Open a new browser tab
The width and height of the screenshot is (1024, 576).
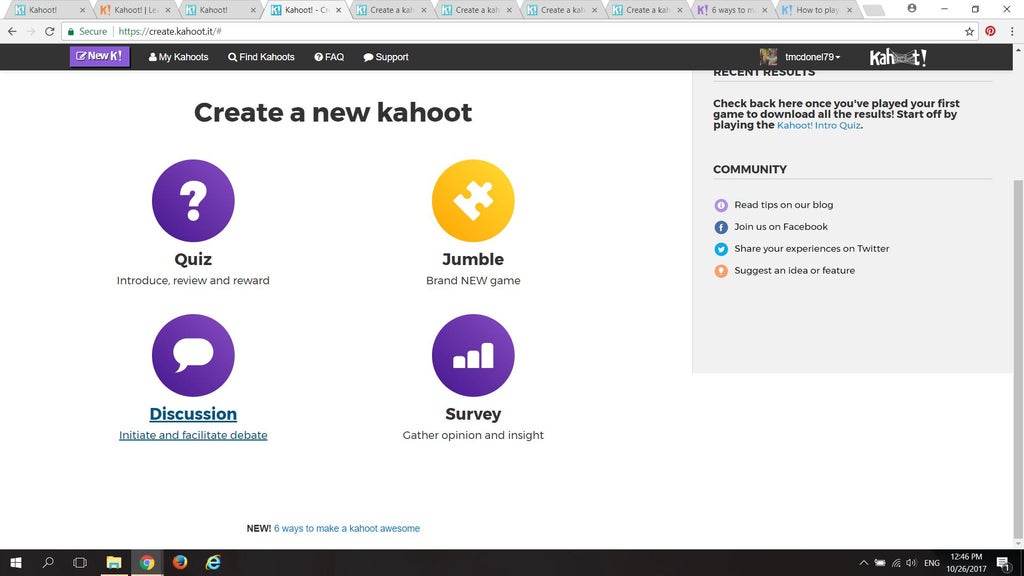pos(873,10)
